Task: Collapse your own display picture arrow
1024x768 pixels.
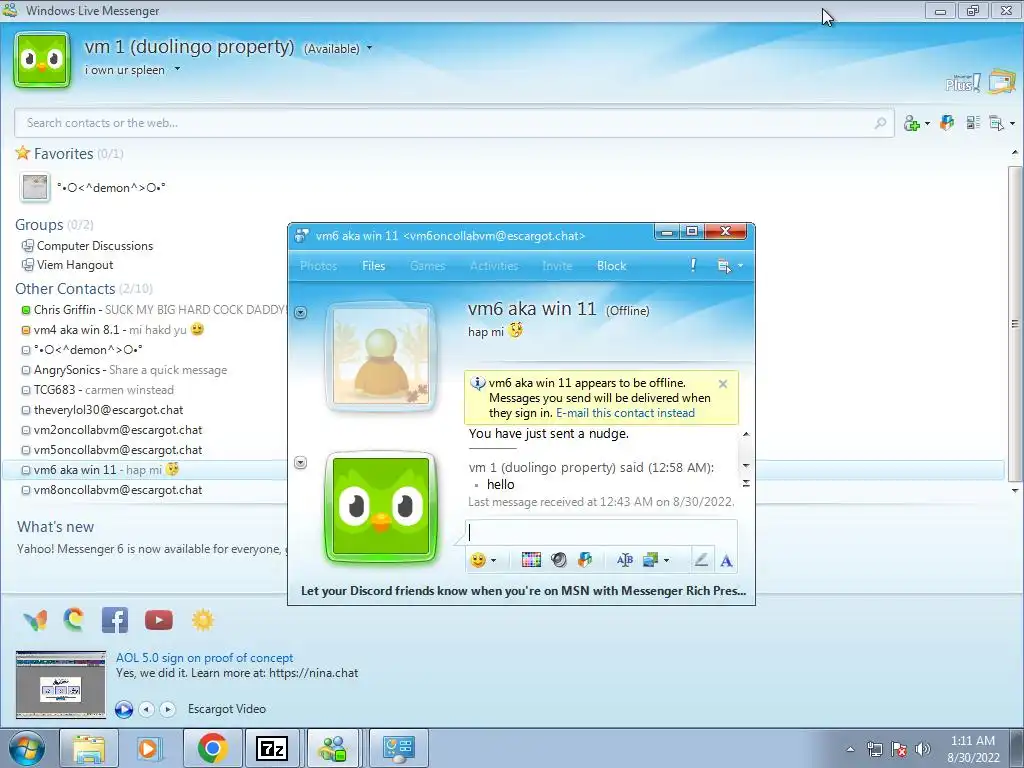Action: click(300, 463)
